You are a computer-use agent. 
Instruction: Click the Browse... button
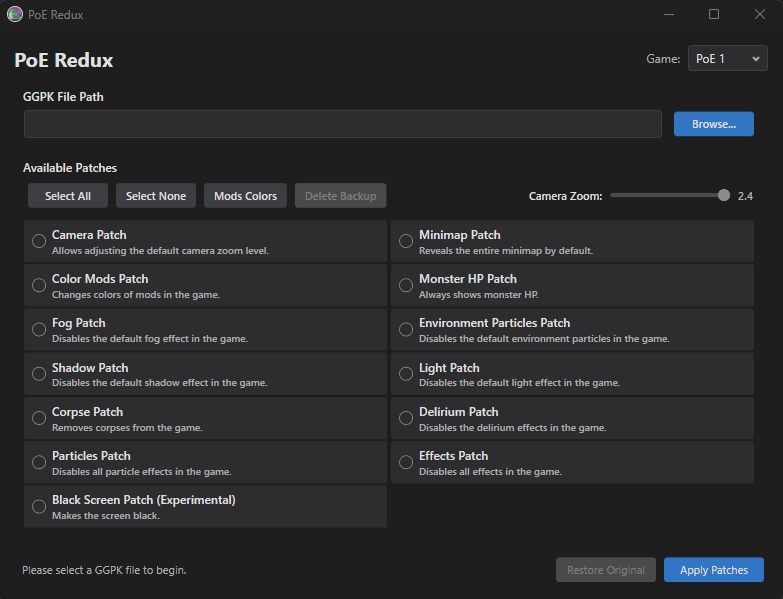pos(714,124)
